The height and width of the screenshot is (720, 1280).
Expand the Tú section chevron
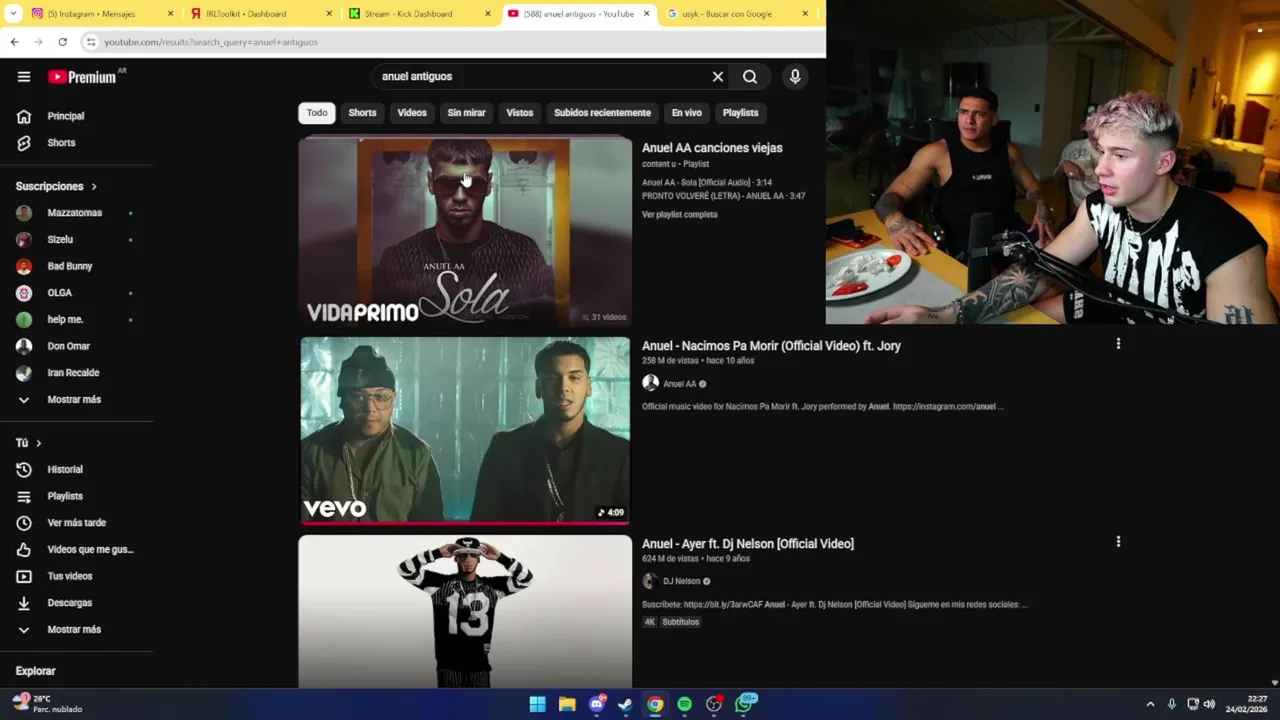tap(39, 443)
